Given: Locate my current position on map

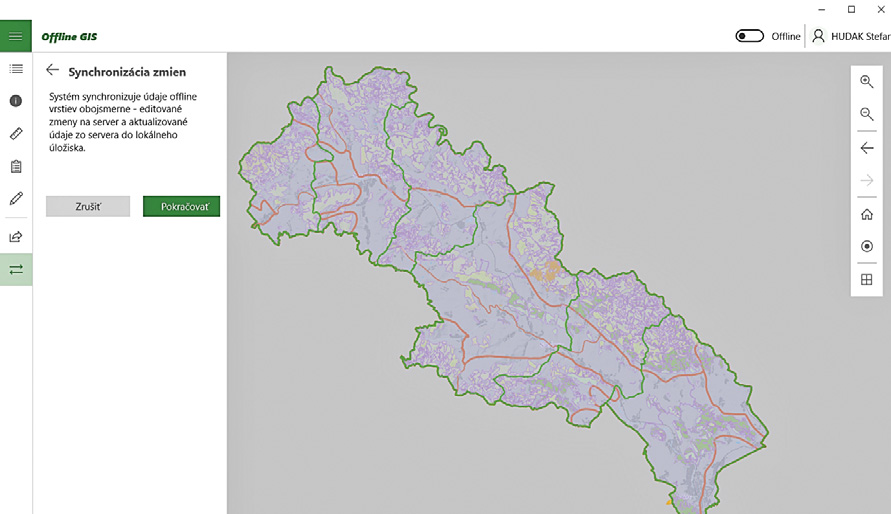Looking at the screenshot, I should click(867, 246).
